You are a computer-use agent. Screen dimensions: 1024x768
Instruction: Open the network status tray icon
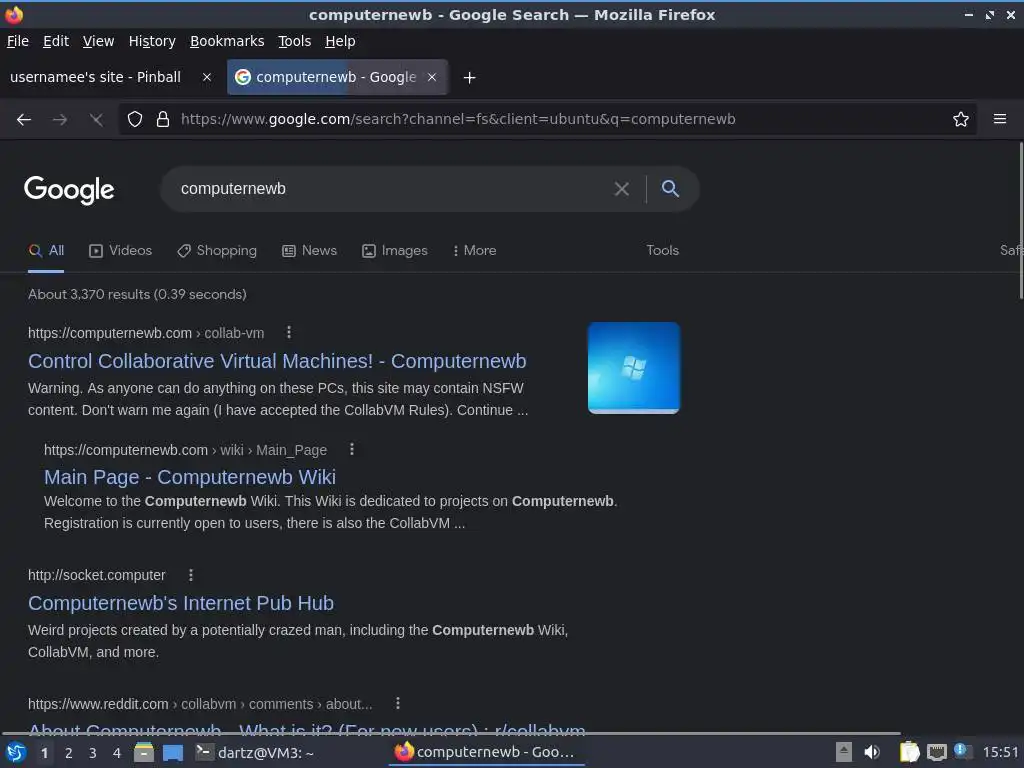[936, 752]
